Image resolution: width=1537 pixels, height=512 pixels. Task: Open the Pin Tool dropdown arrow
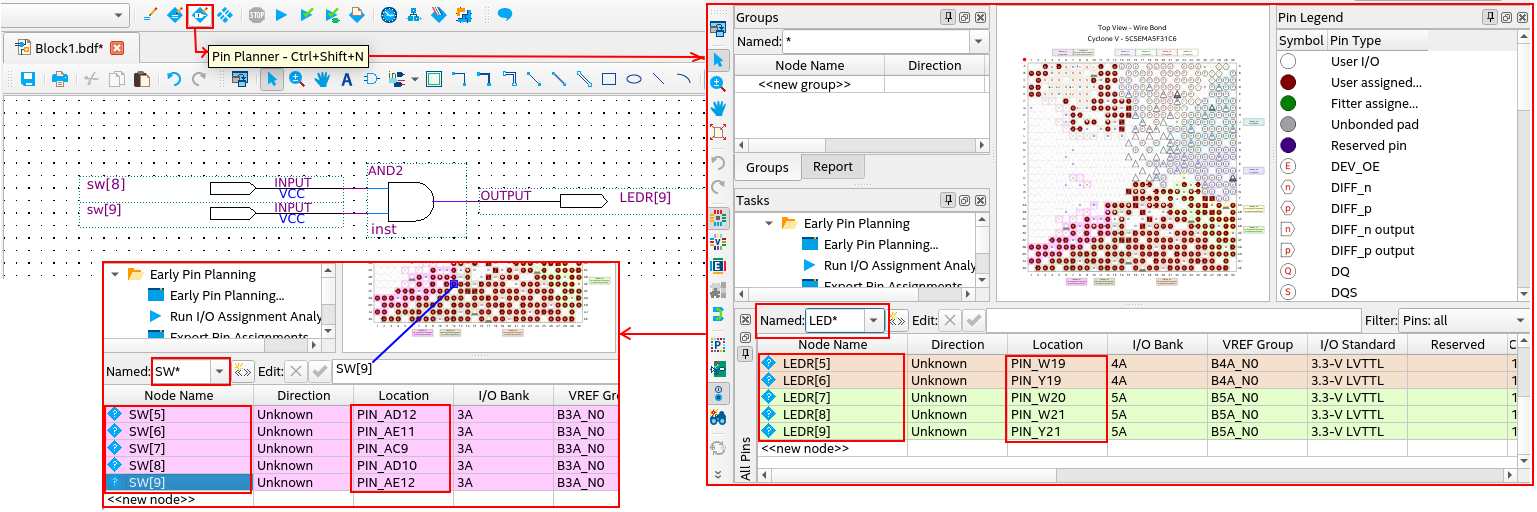[x=414, y=79]
